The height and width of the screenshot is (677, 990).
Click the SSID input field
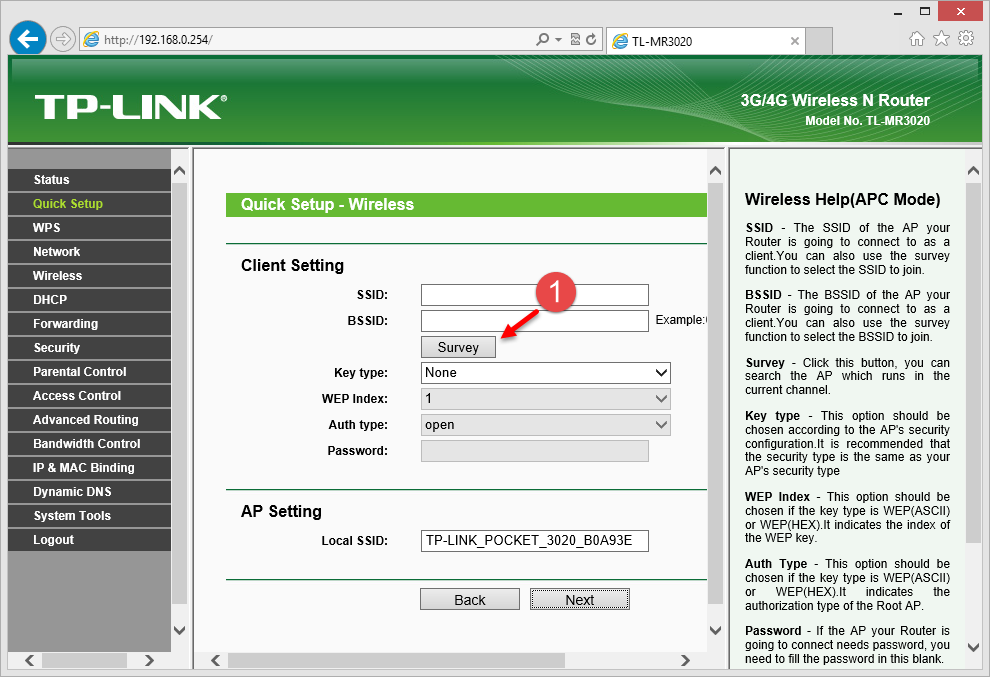[x=535, y=295]
